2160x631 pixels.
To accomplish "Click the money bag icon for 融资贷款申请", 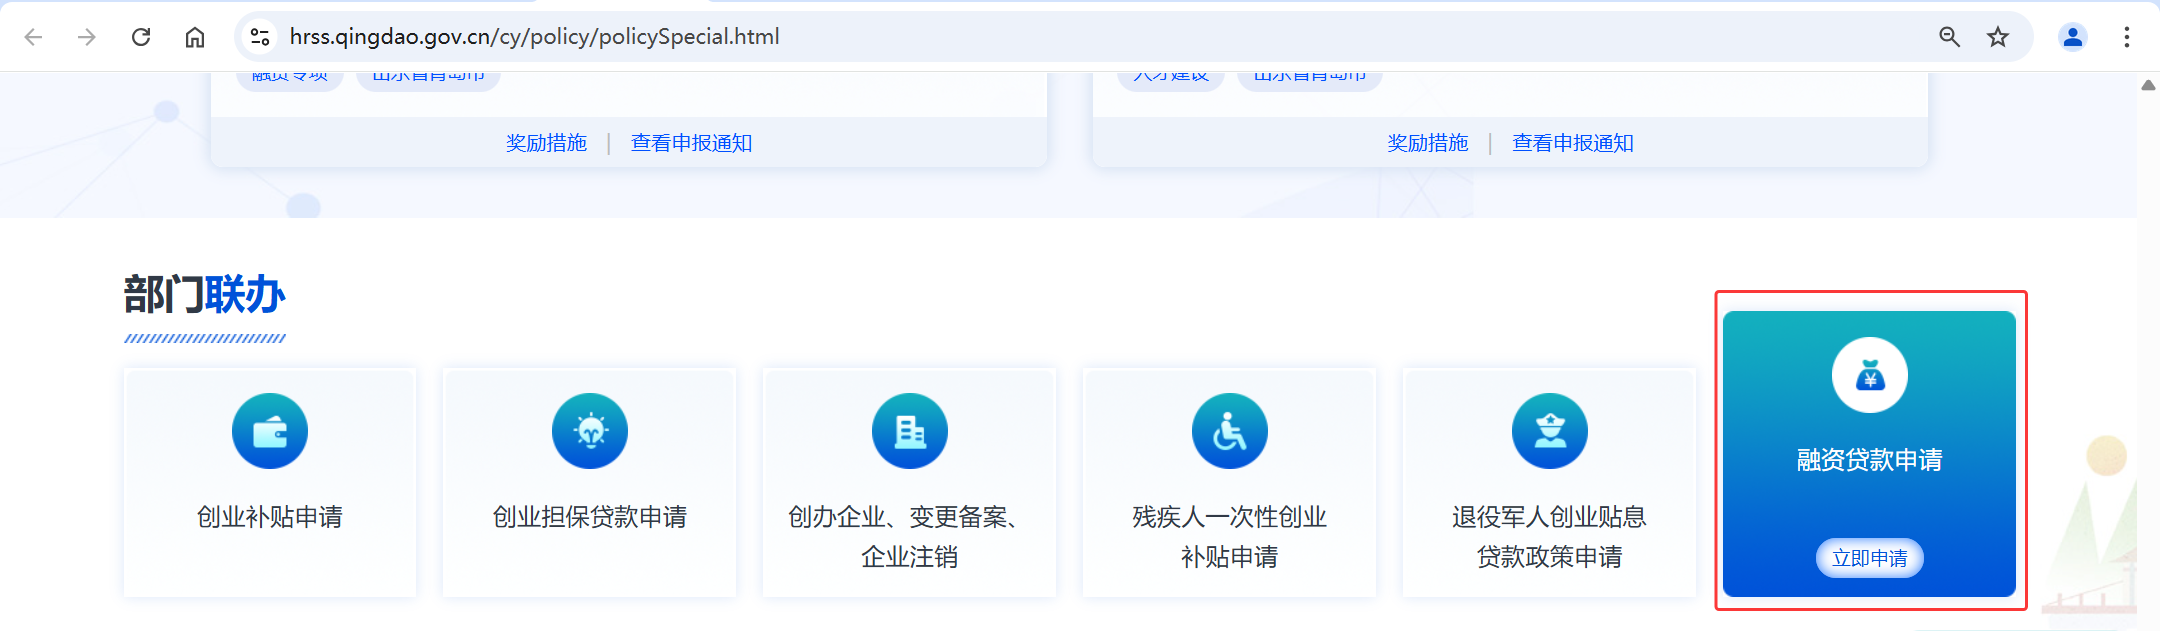I will [1870, 375].
